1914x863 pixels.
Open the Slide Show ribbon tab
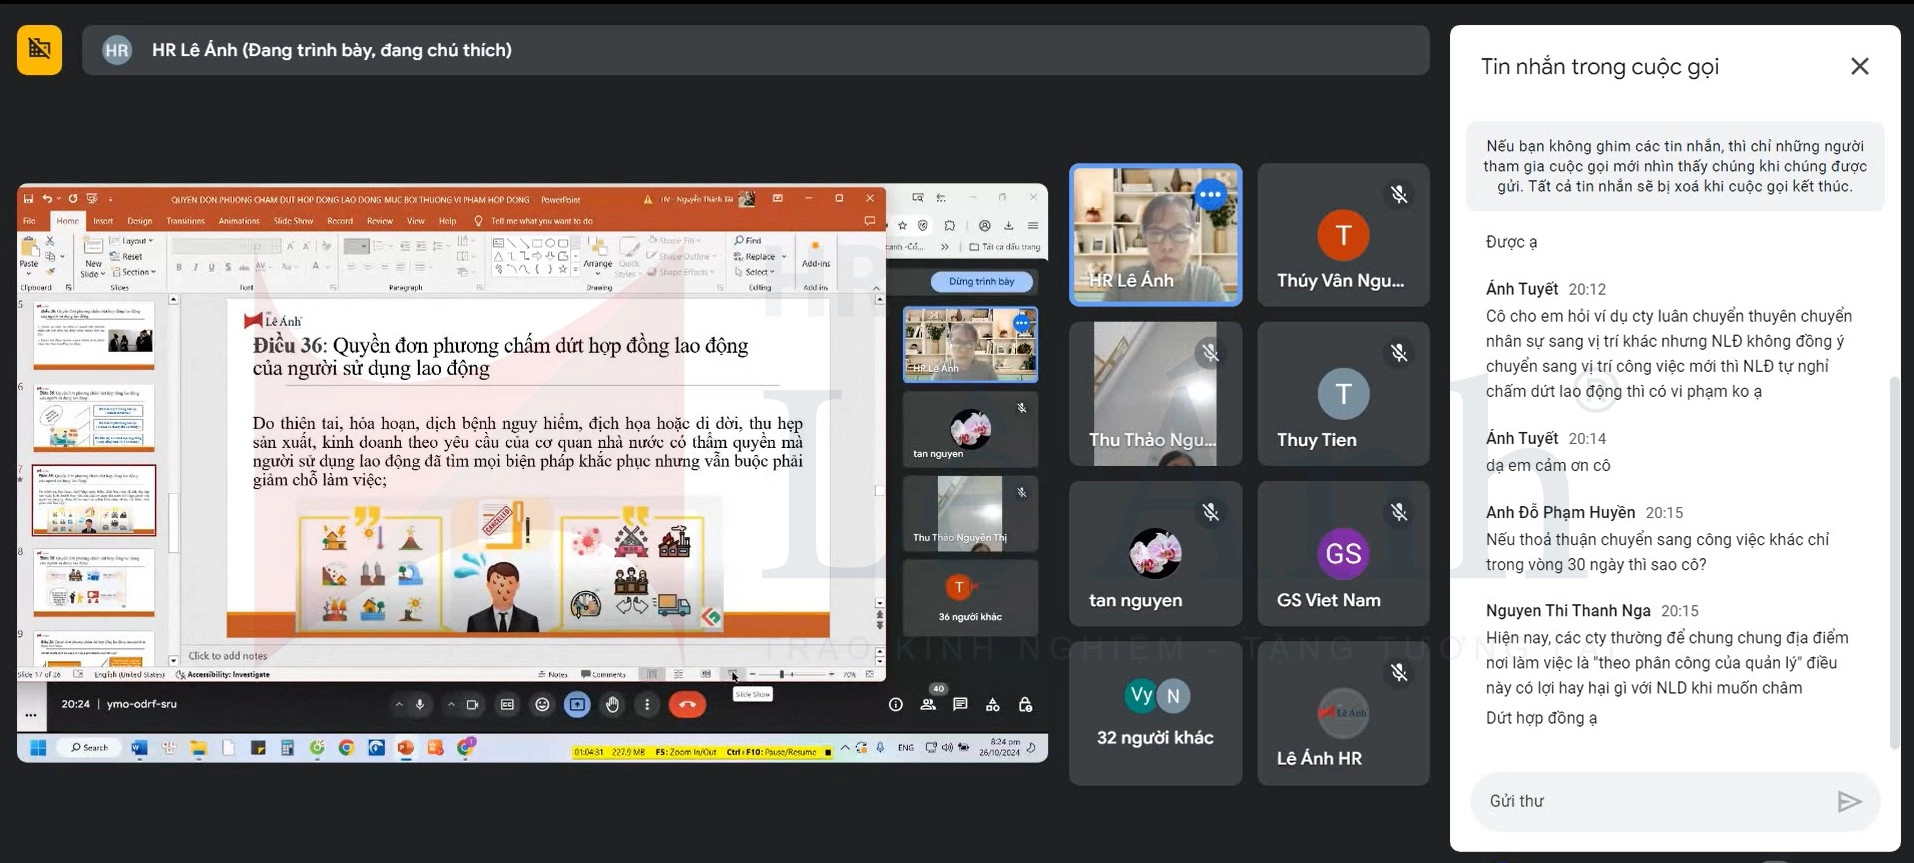pos(293,221)
